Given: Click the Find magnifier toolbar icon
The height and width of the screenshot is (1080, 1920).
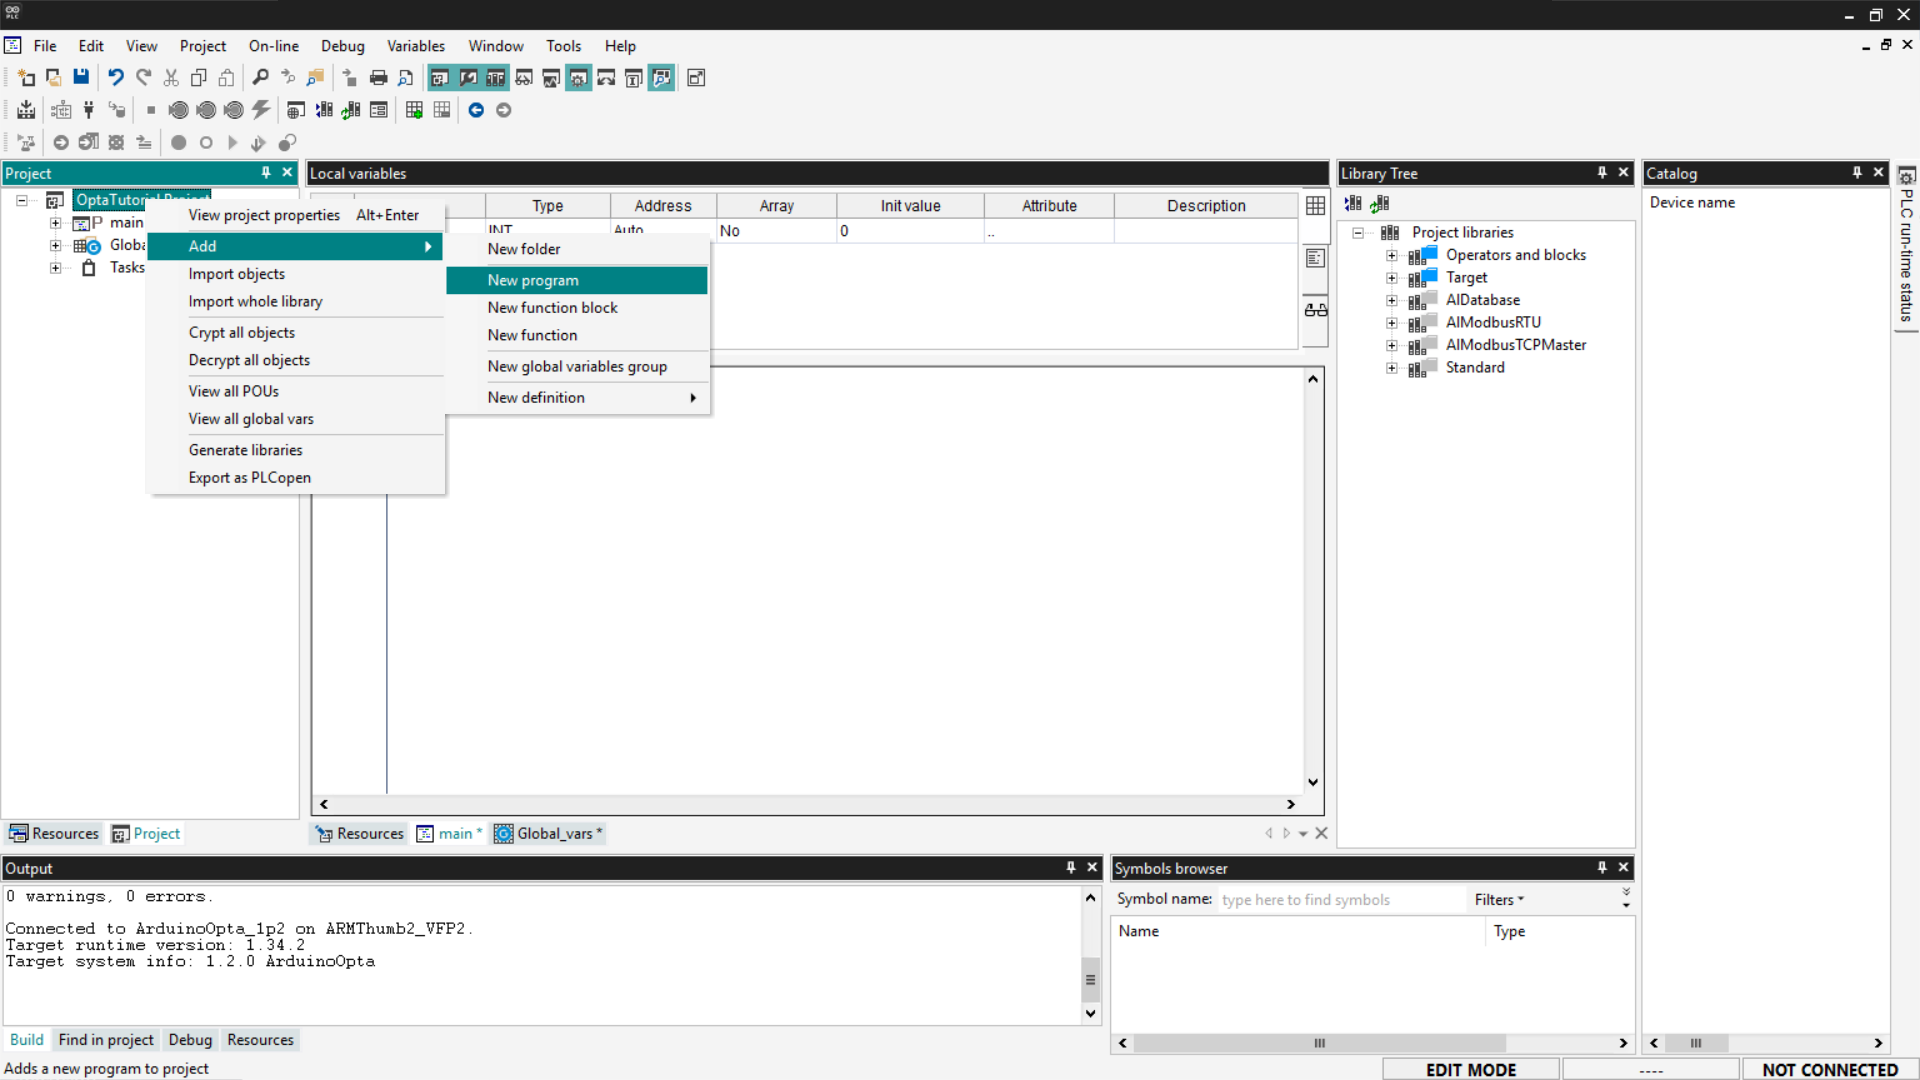Looking at the screenshot, I should (x=260, y=77).
